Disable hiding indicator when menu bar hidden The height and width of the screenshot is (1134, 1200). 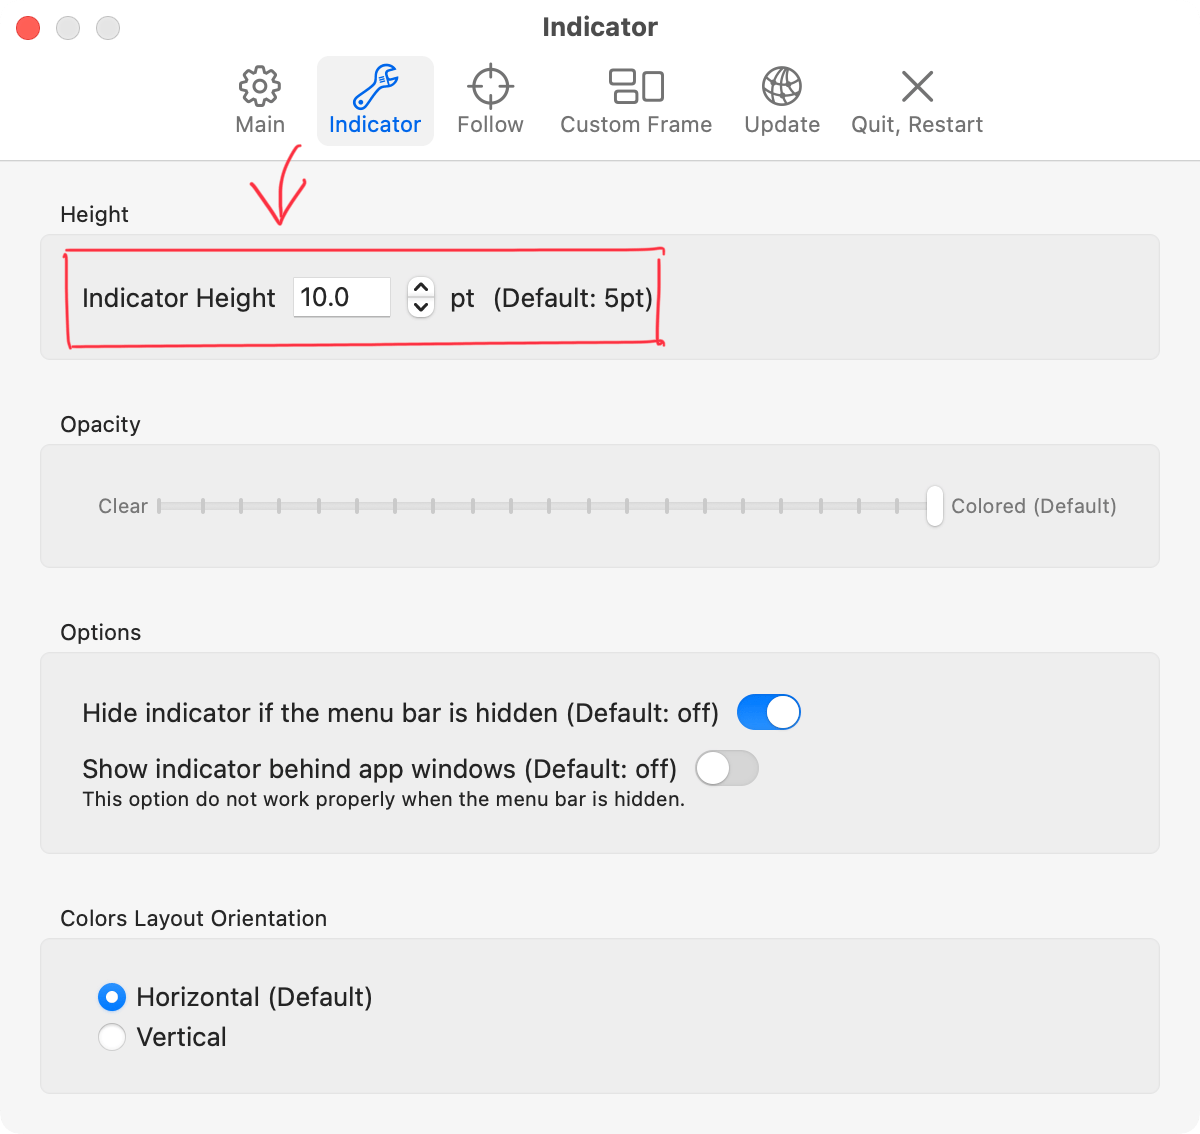click(768, 712)
